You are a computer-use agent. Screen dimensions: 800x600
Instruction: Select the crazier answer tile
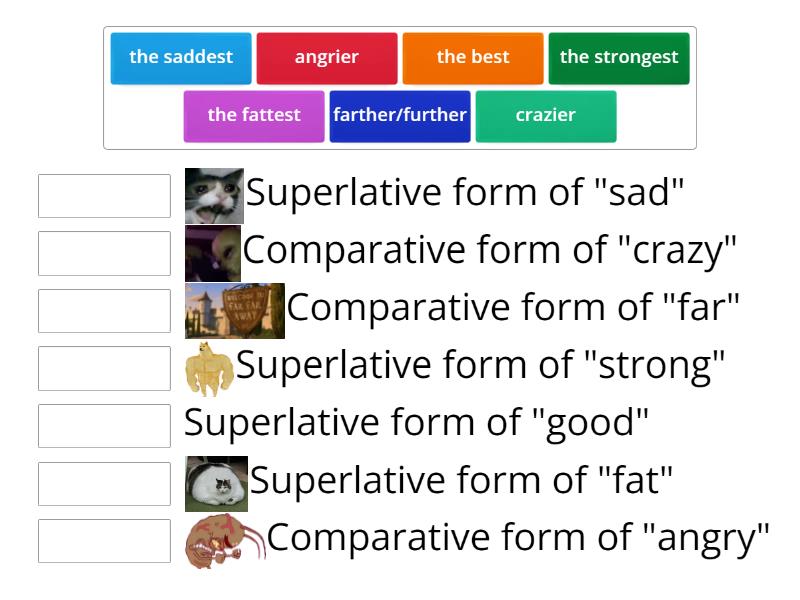(546, 115)
